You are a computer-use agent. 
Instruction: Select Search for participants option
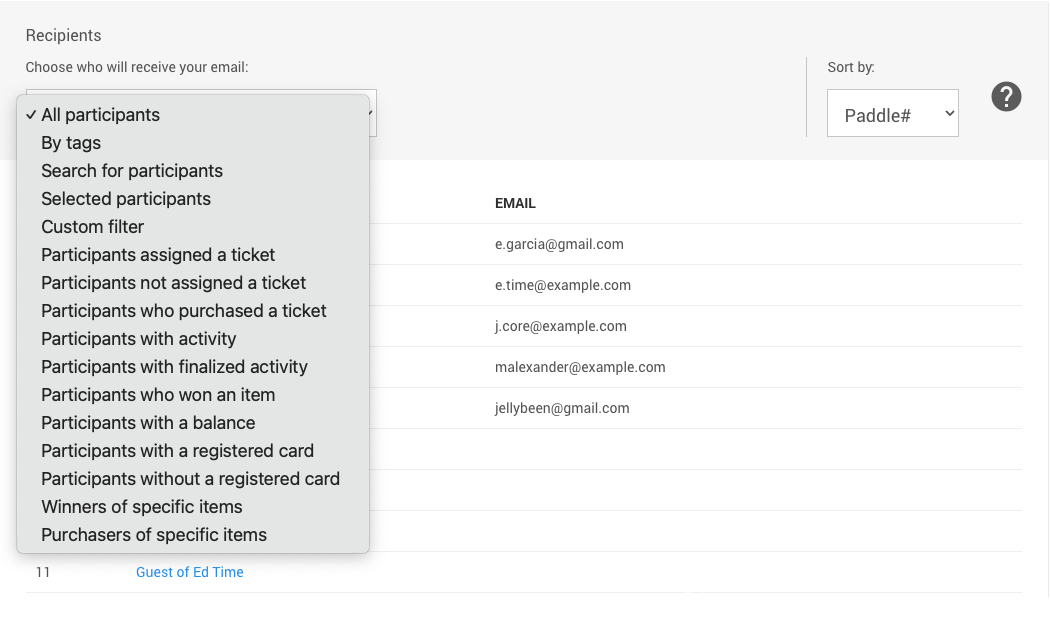132,171
